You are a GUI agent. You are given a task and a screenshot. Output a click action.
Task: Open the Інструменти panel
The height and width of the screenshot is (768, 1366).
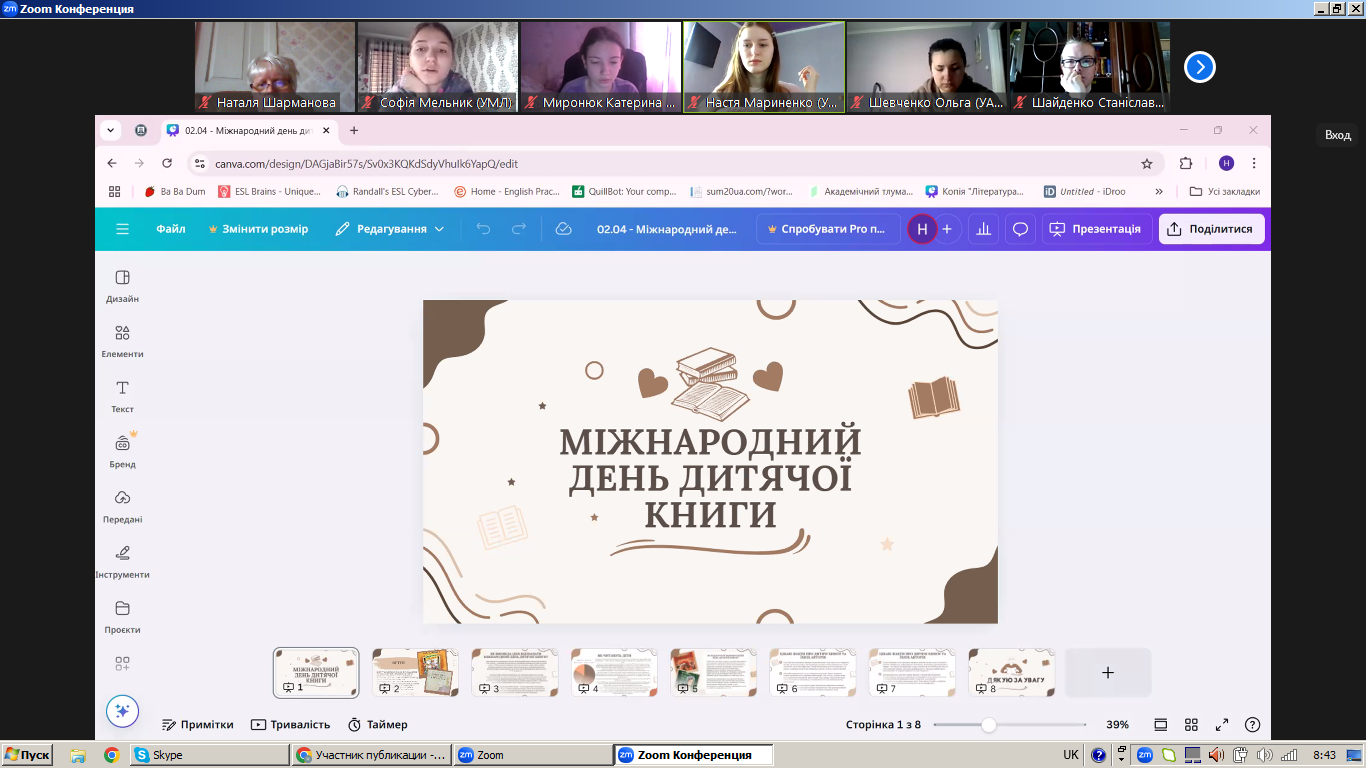(x=122, y=560)
